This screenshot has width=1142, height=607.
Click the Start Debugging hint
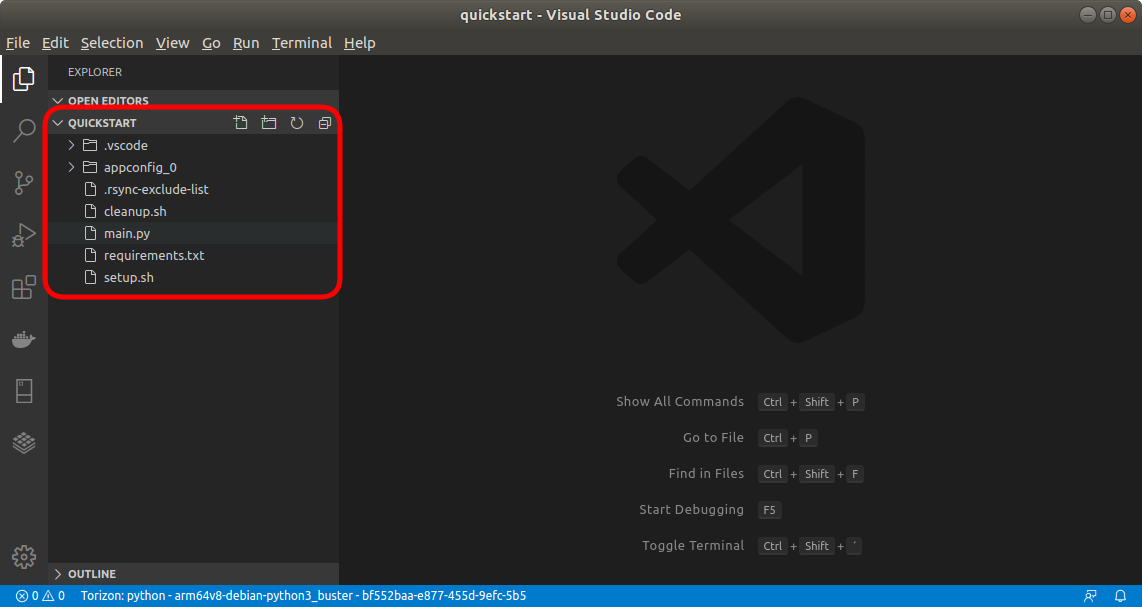coord(691,509)
